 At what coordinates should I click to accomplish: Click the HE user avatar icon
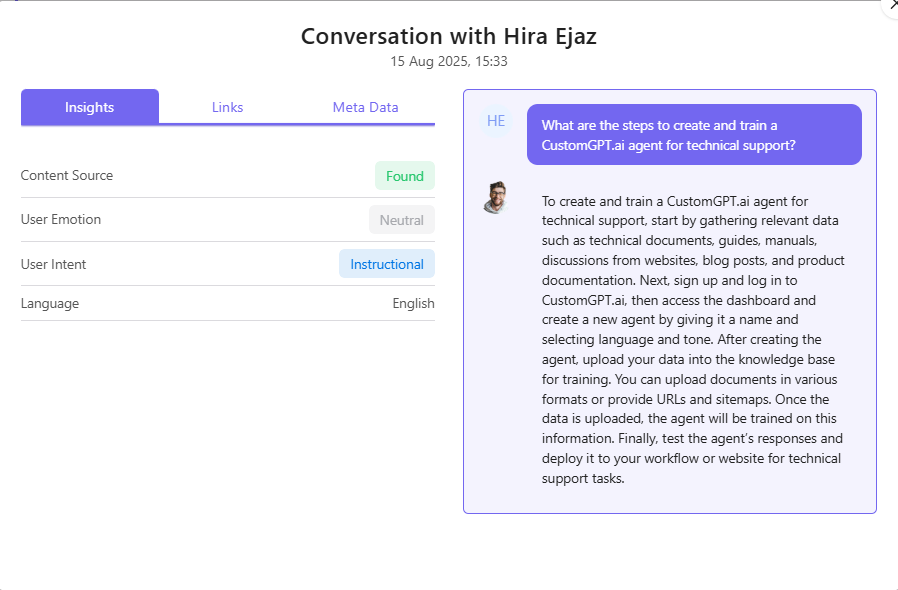496,121
